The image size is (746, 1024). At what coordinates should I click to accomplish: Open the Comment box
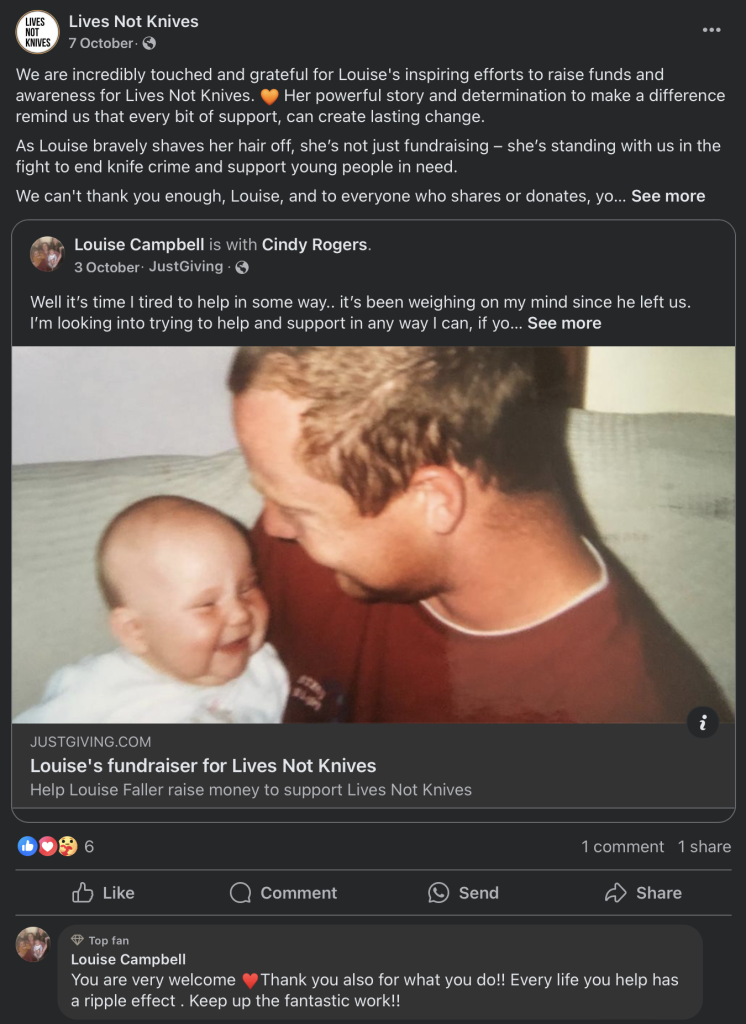[x=284, y=893]
